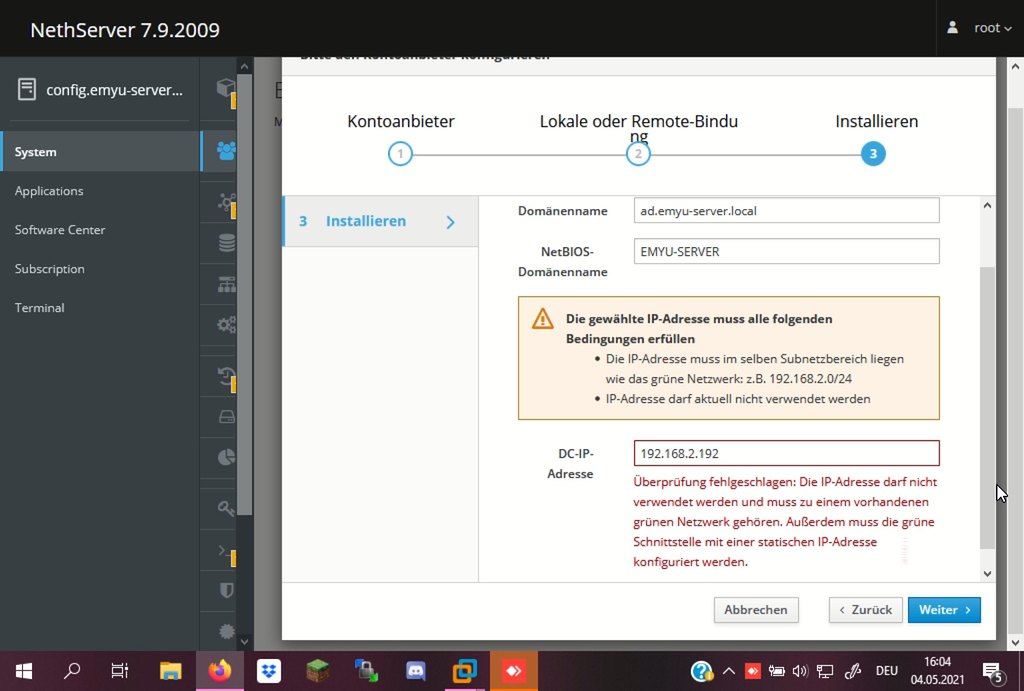Open the Users and Groups icon
The height and width of the screenshot is (691, 1024).
226,151
